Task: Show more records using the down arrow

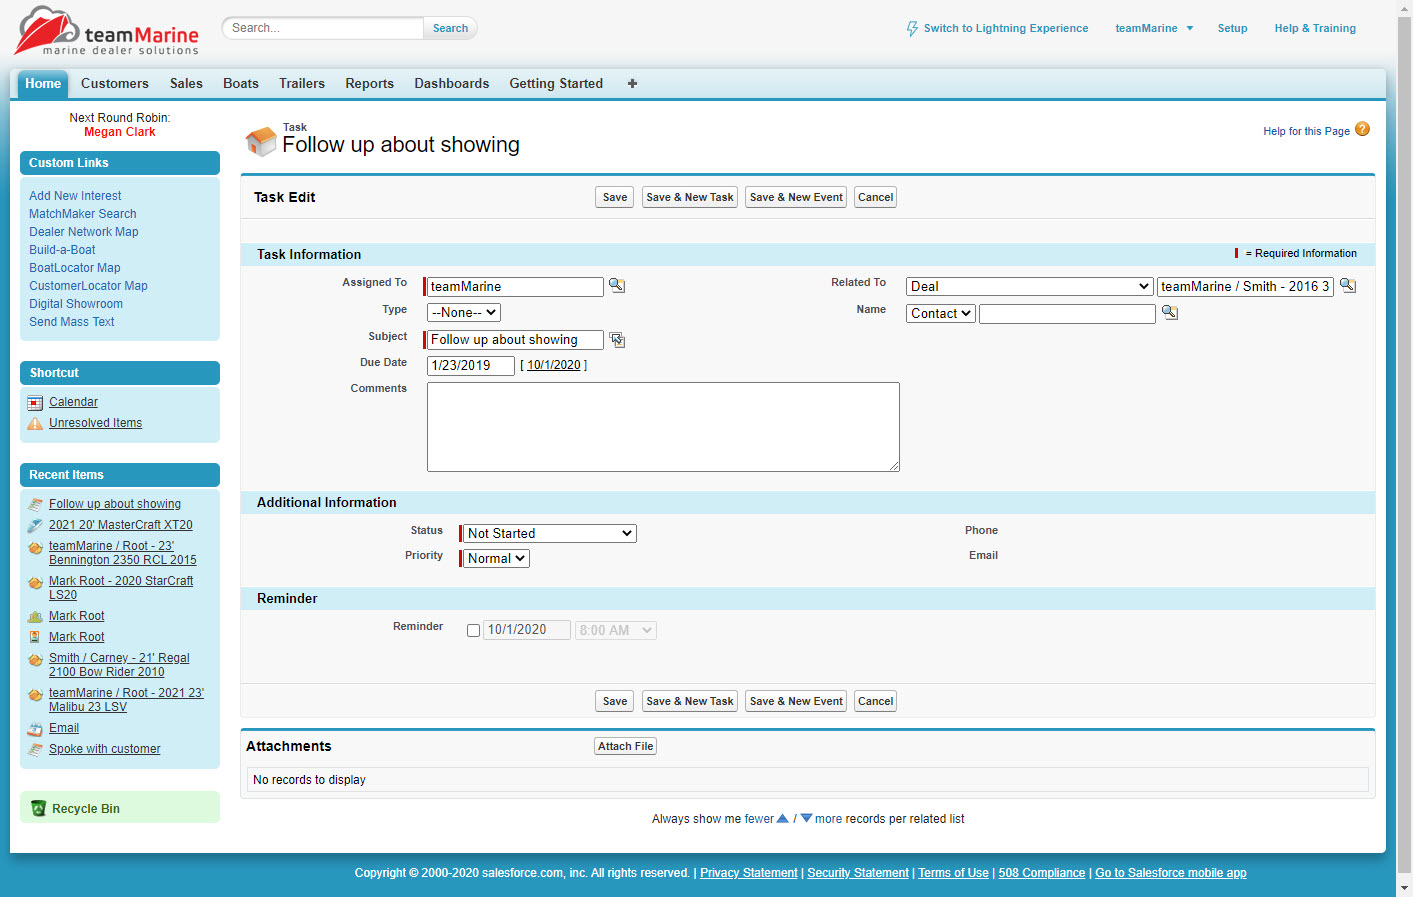Action: [806, 818]
